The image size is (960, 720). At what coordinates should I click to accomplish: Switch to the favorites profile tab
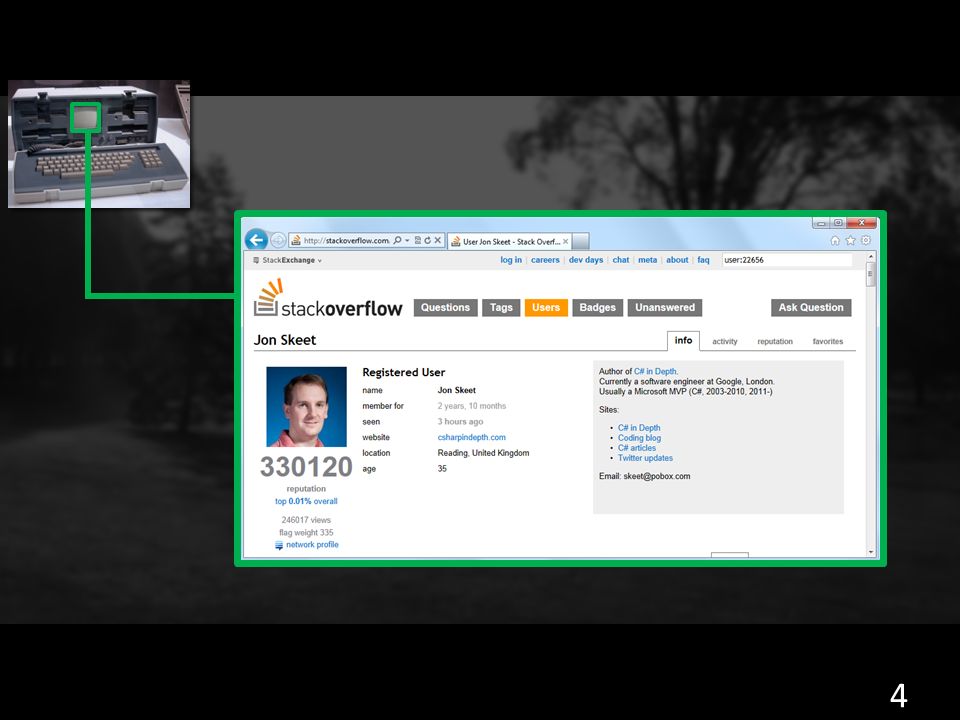pyautogui.click(x=828, y=342)
